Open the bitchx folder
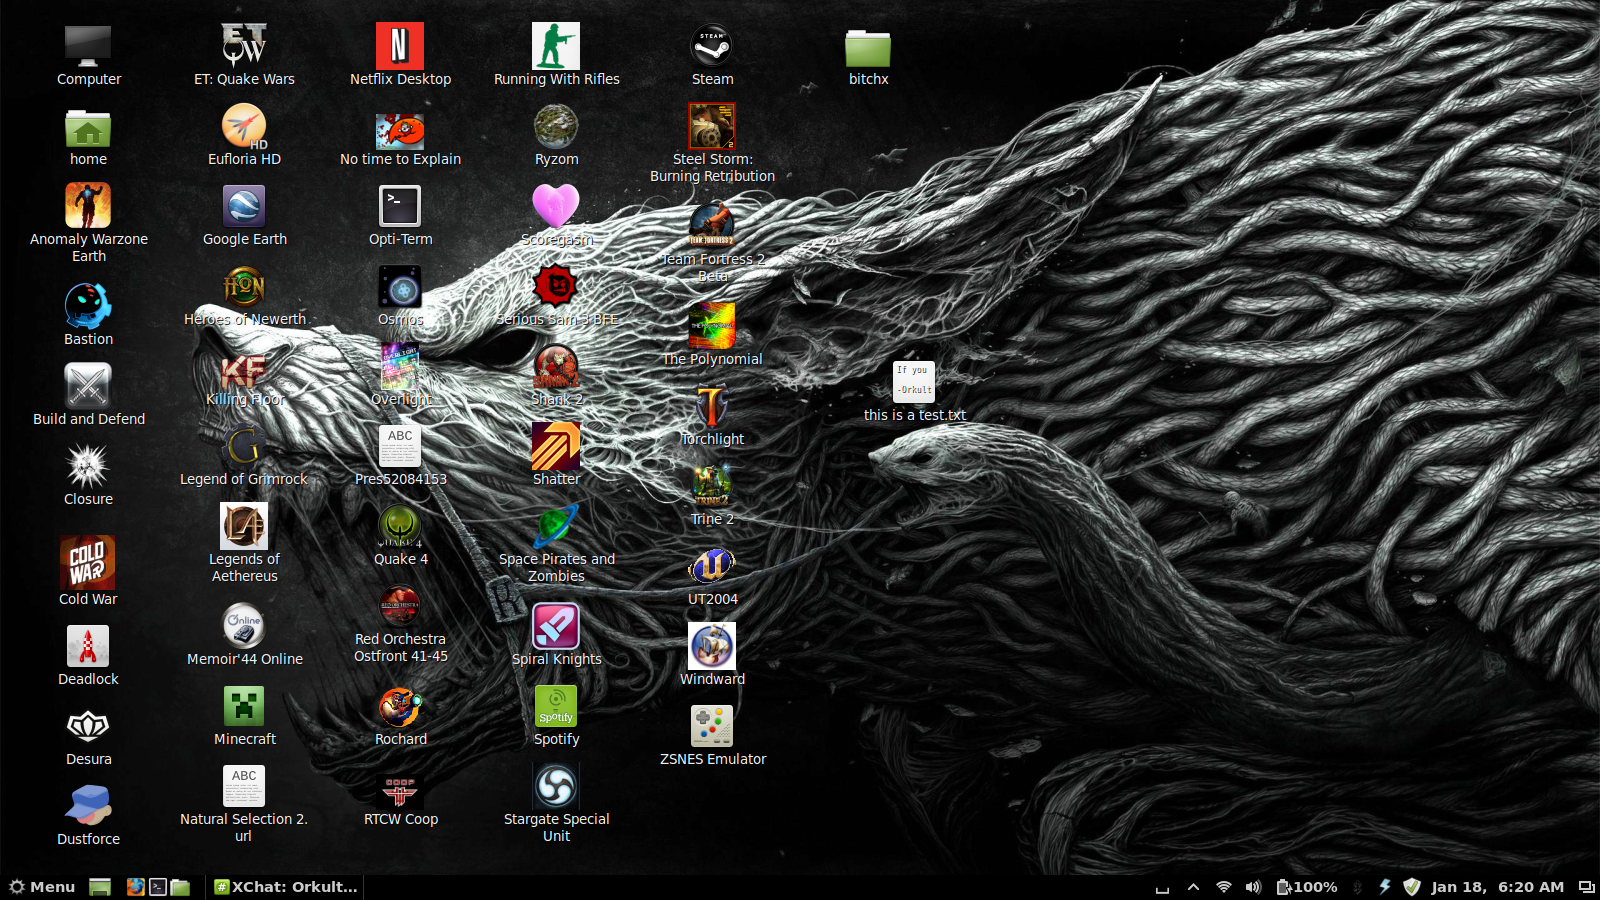The width and height of the screenshot is (1600, 900). (868, 48)
